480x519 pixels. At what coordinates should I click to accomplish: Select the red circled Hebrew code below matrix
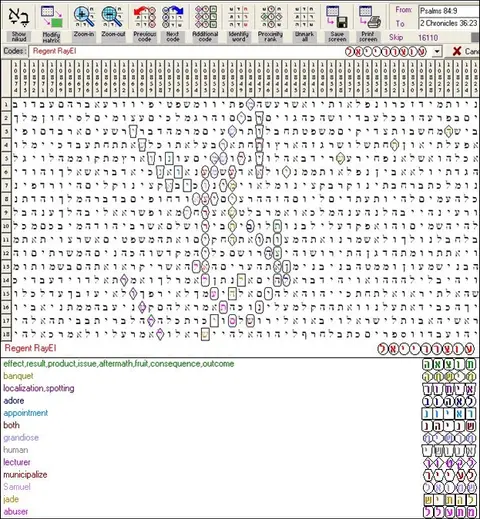coord(426,349)
